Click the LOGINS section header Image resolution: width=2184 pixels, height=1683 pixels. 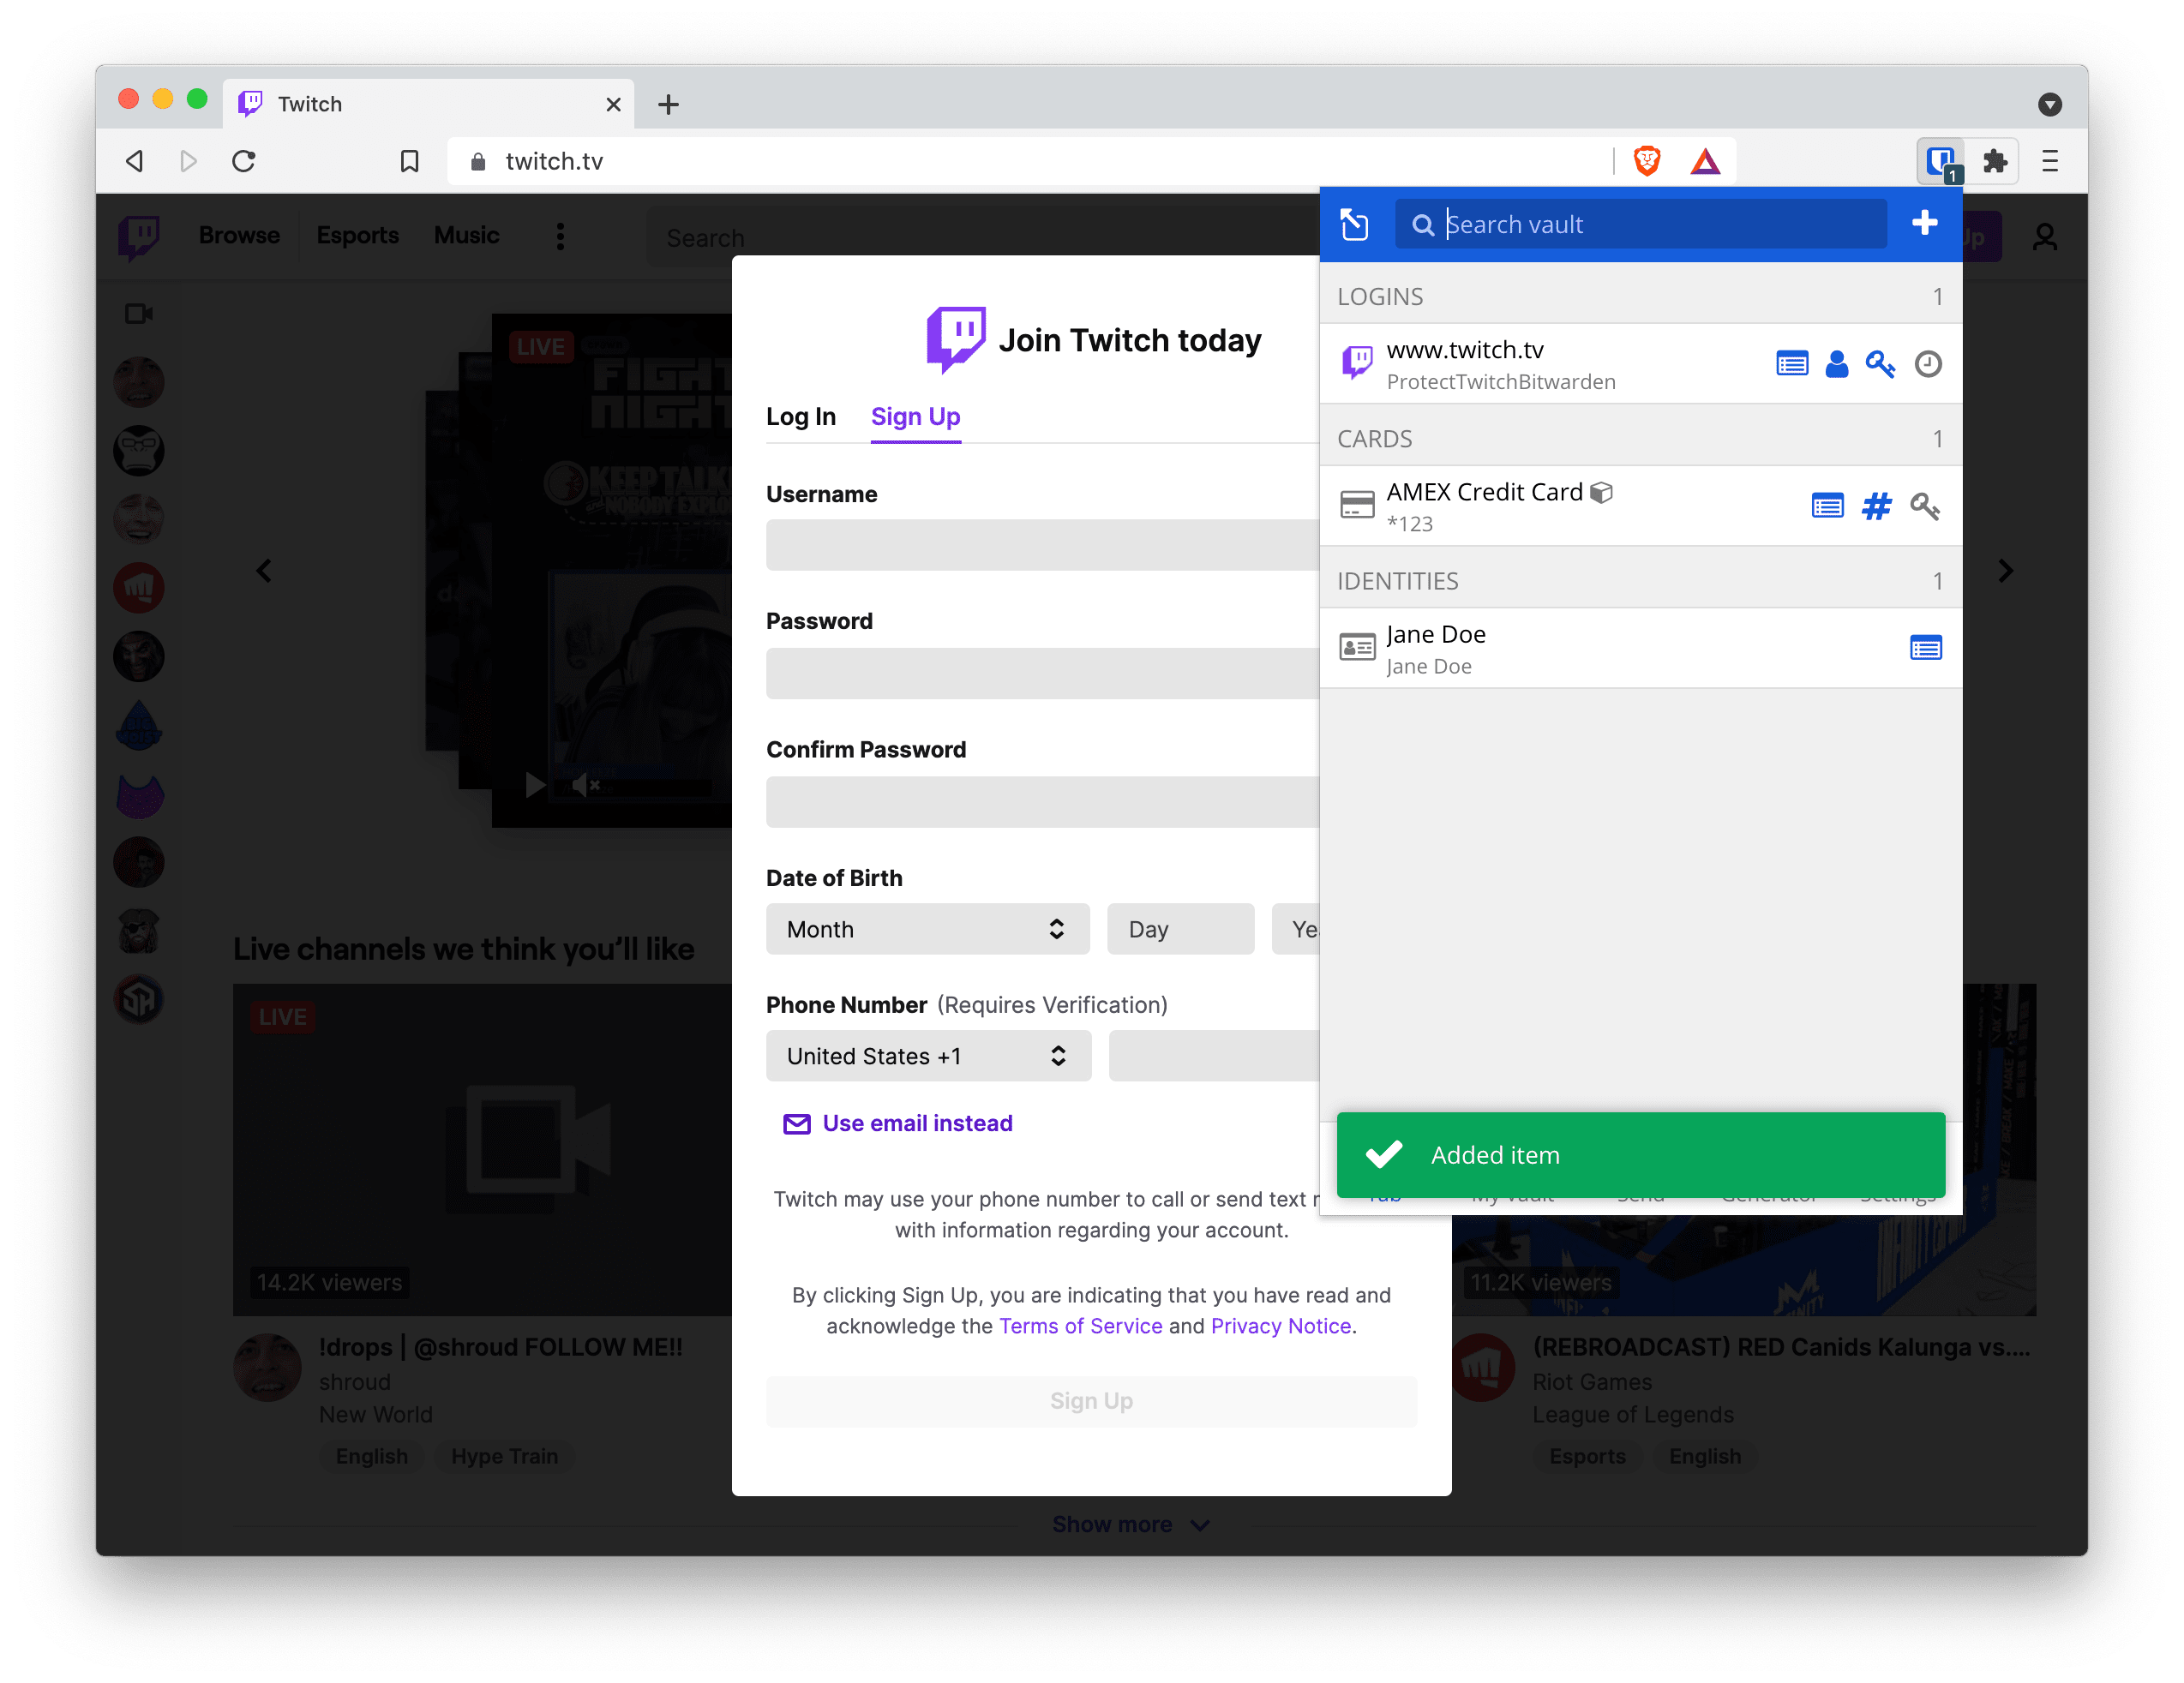(x=1640, y=296)
